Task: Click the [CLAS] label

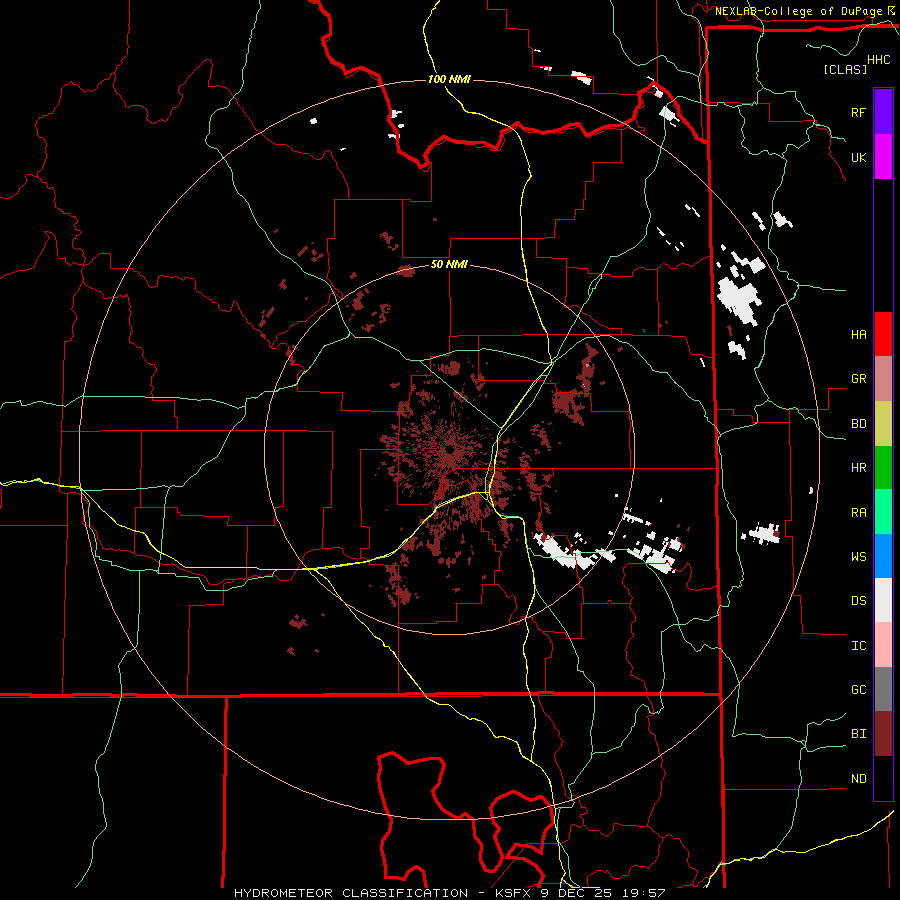Action: (845, 69)
